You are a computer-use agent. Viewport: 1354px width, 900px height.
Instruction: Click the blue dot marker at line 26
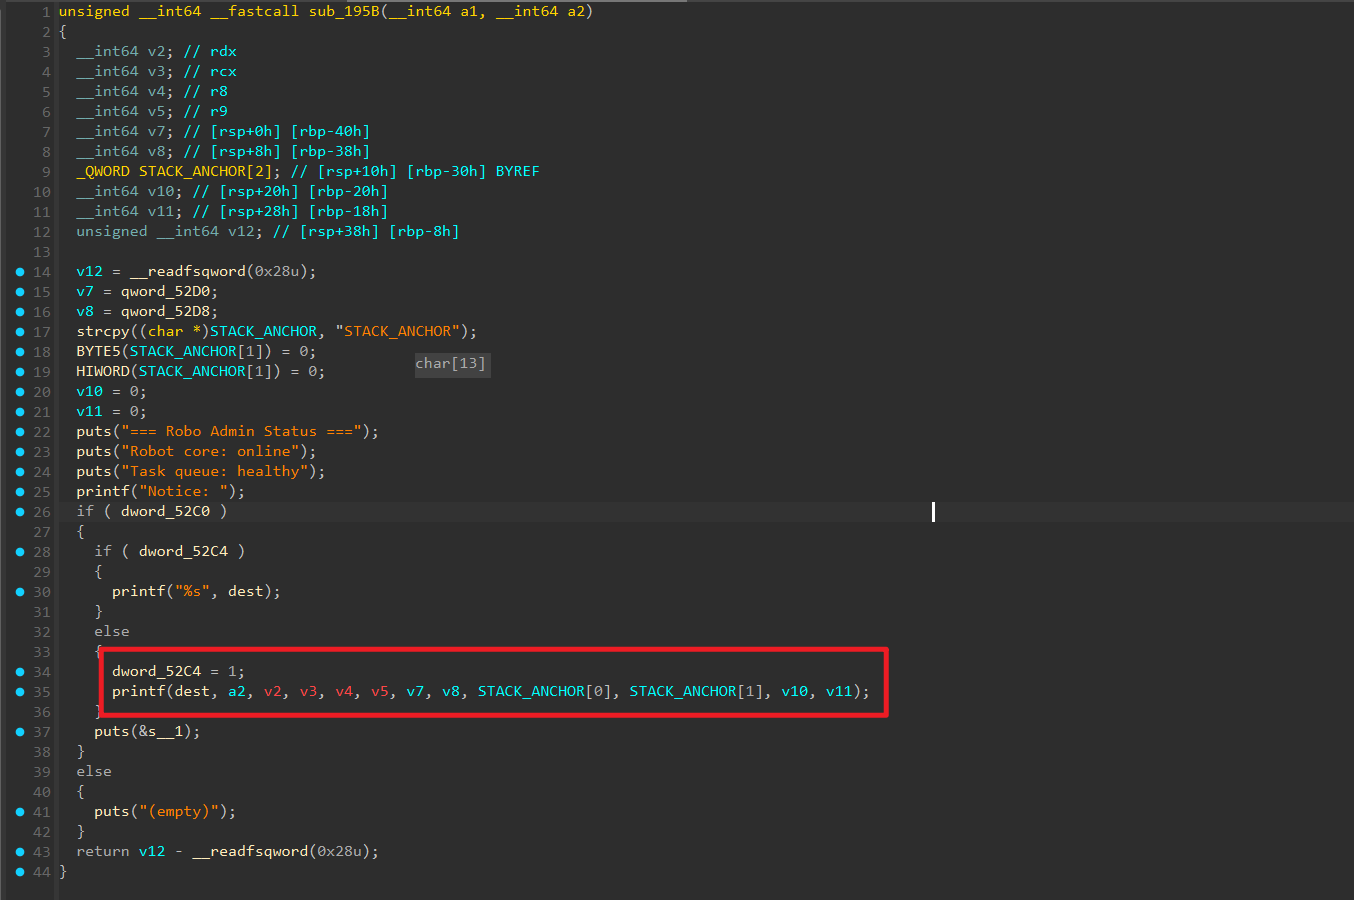19,512
